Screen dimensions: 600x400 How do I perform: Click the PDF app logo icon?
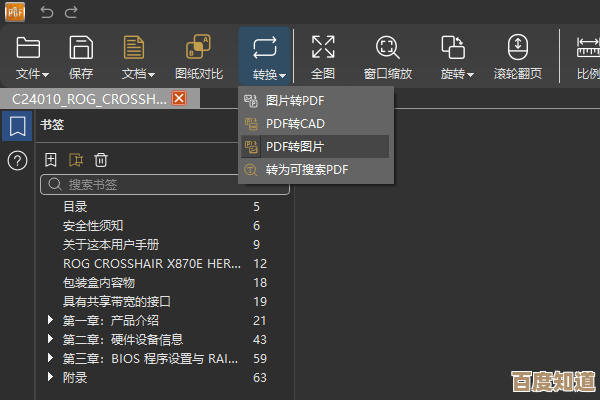tap(15, 12)
